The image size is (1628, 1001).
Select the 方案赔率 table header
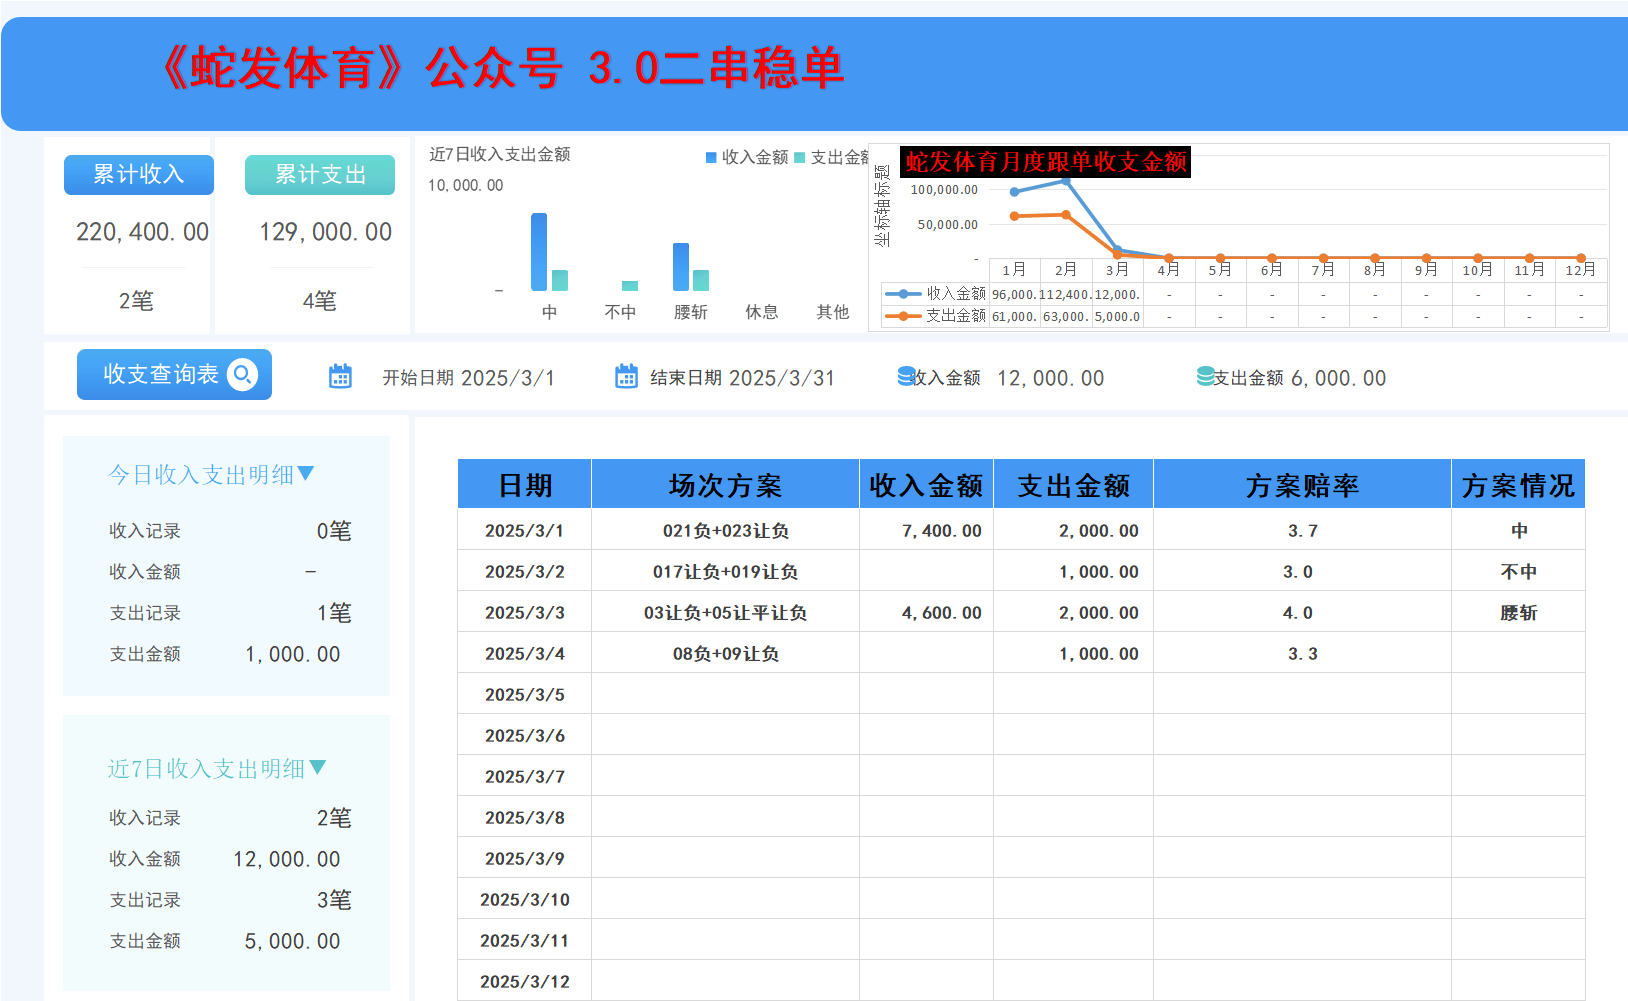coord(1301,485)
